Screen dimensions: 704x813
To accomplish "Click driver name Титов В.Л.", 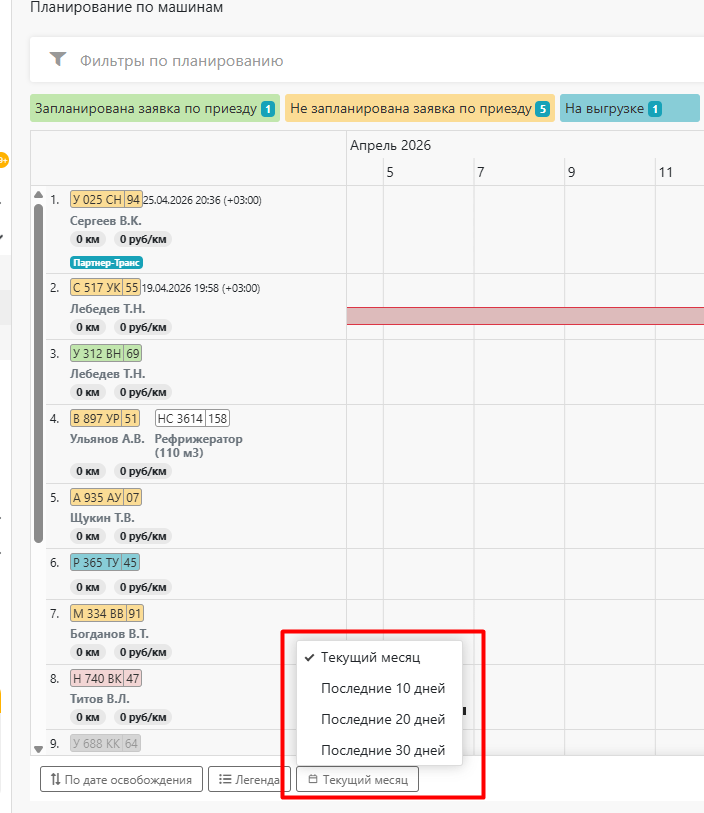I will point(100,699).
